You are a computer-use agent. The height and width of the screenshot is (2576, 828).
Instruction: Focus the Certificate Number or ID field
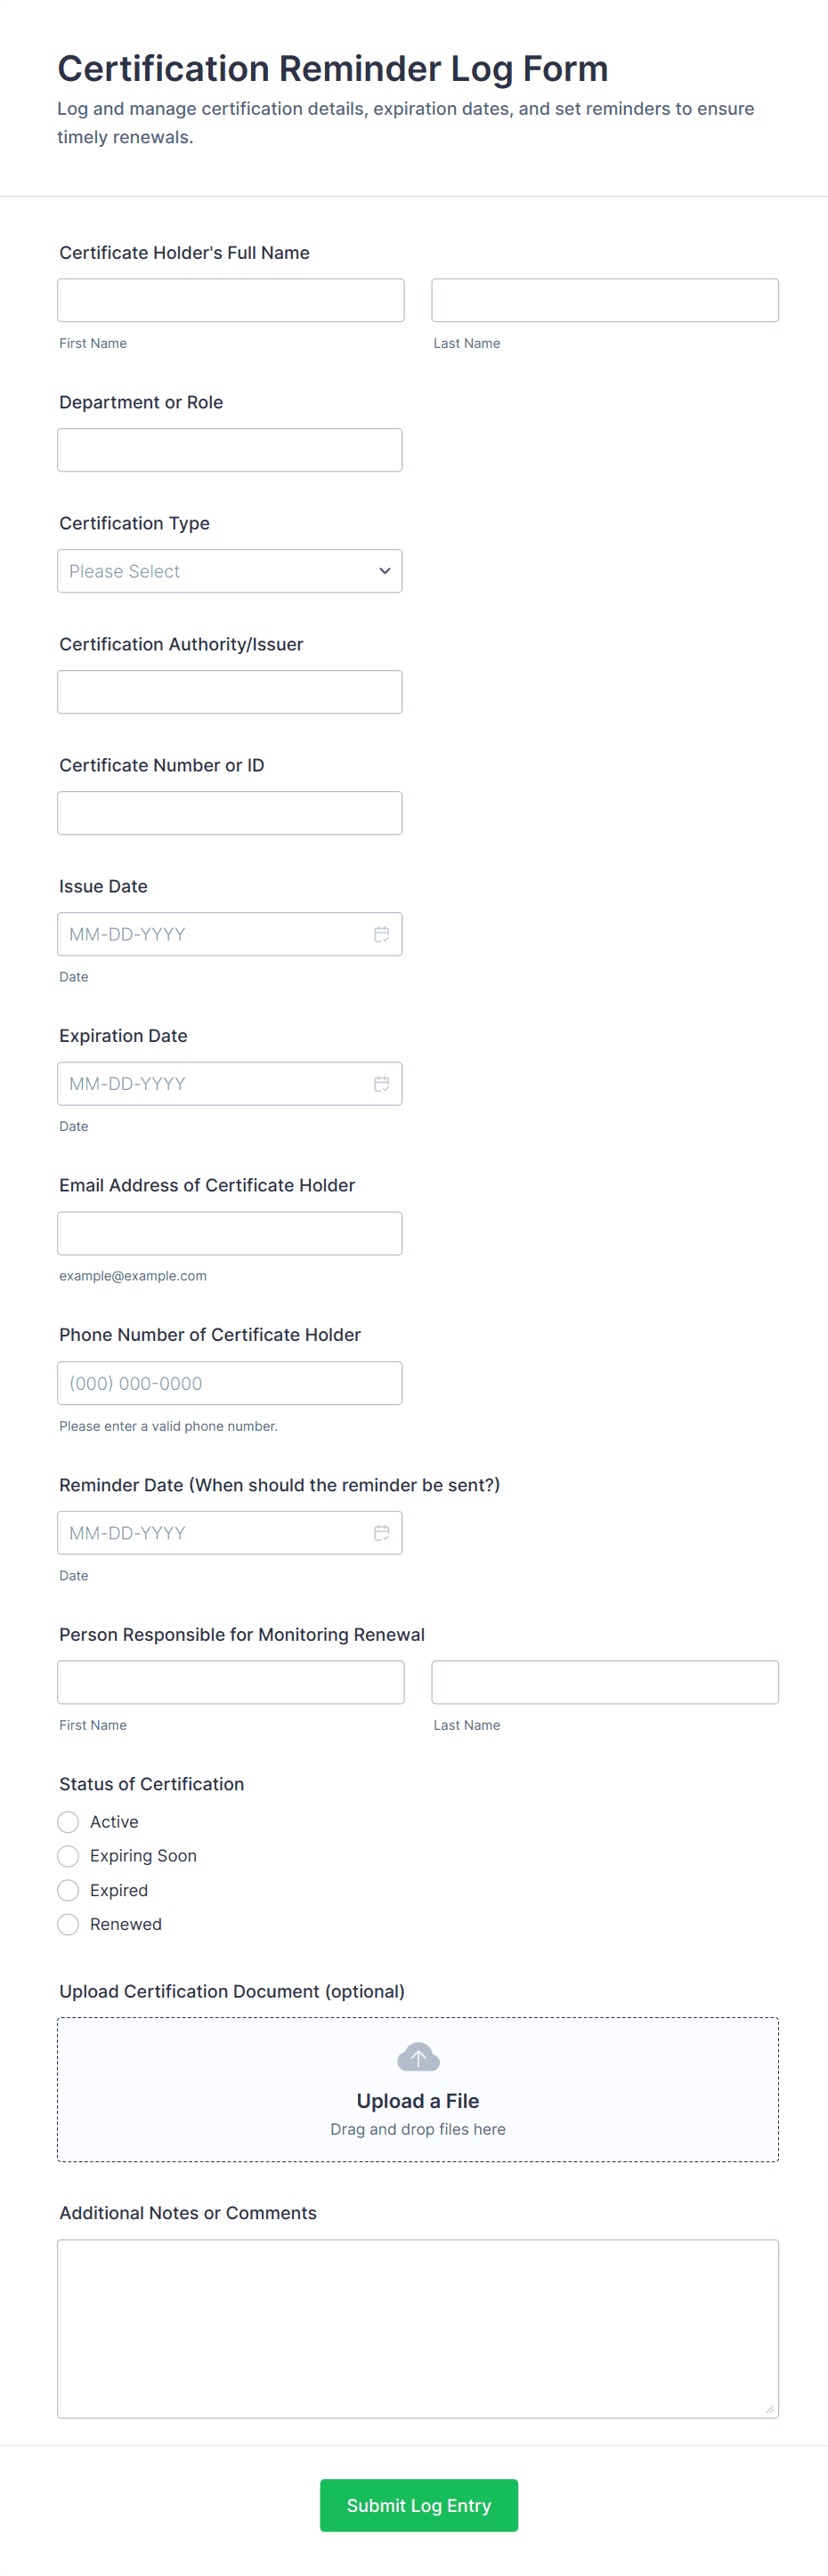[229, 813]
